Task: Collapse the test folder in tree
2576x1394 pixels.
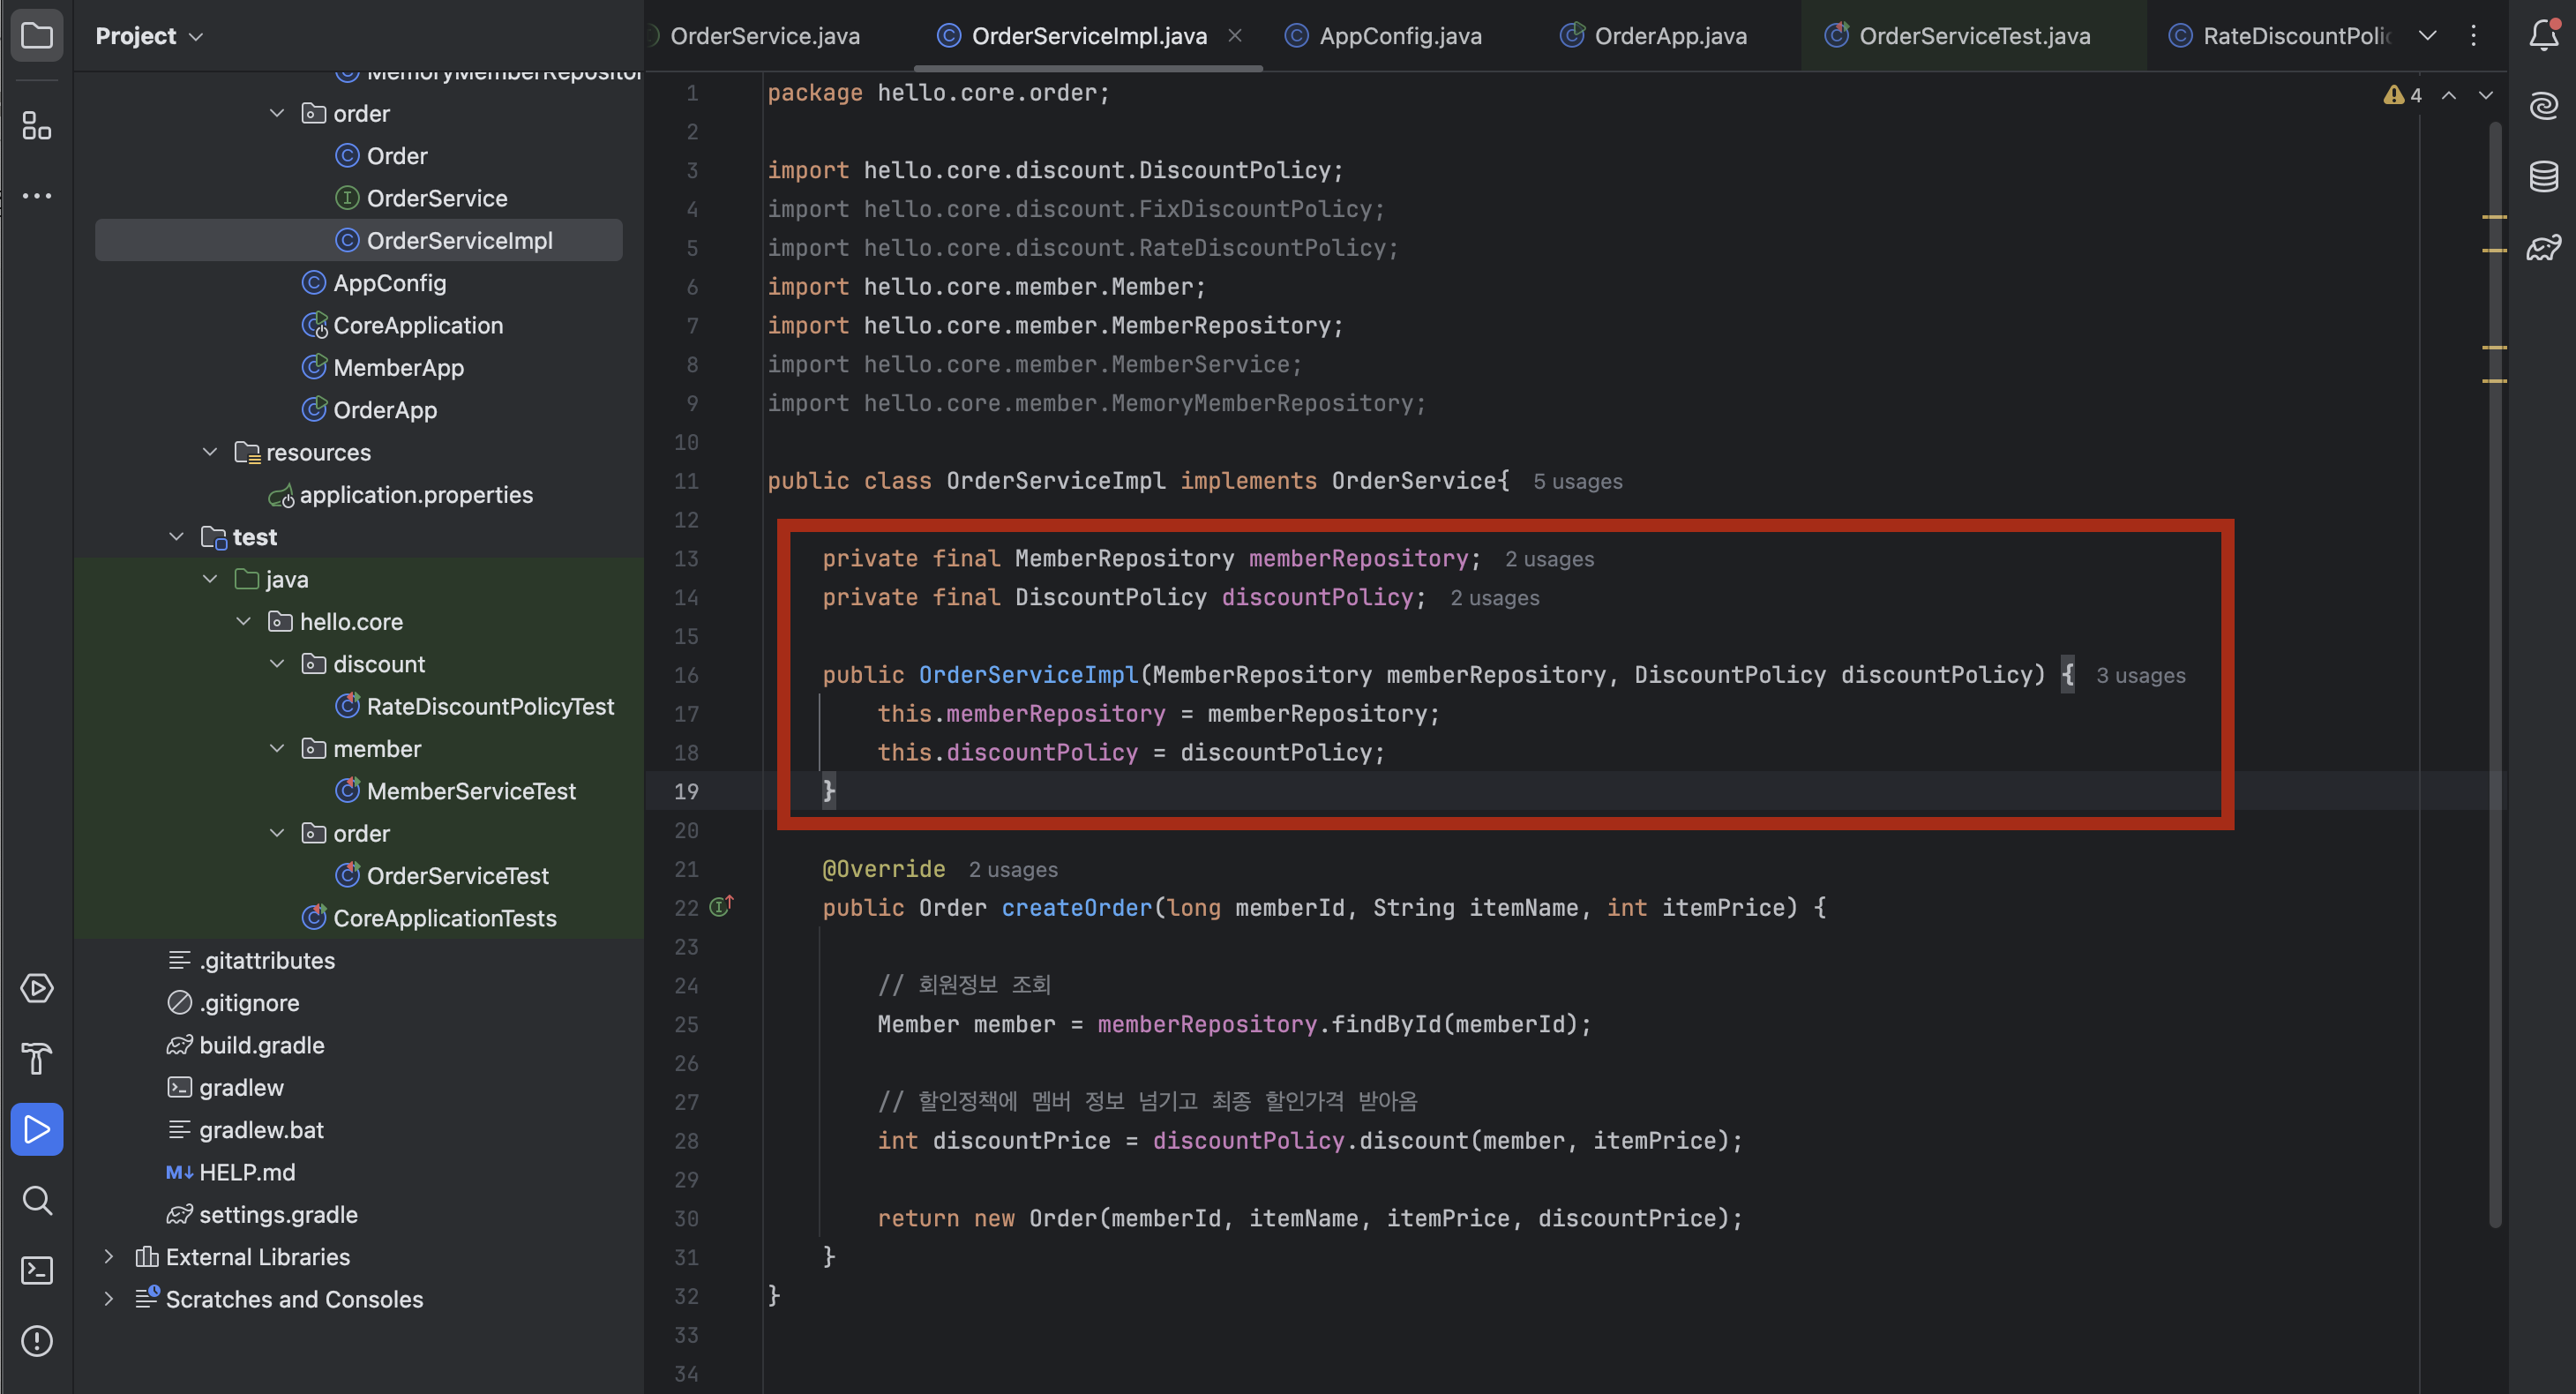Action: coord(177,537)
